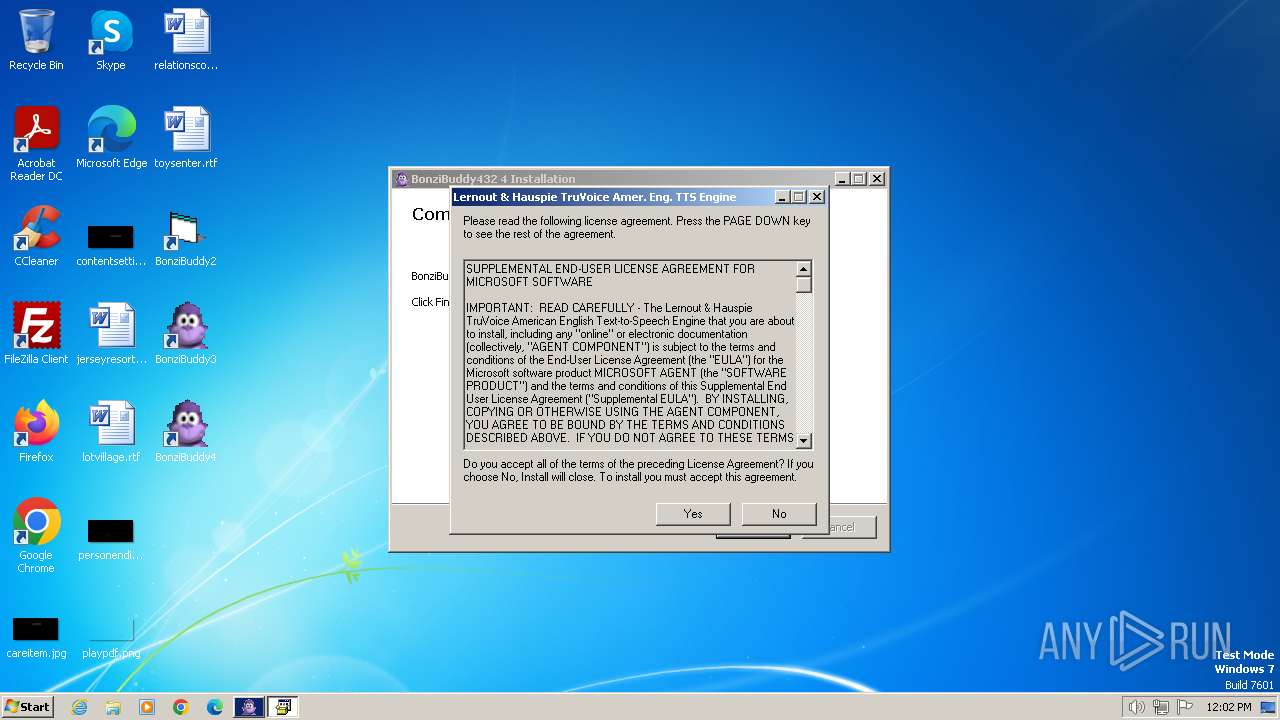The width and height of the screenshot is (1280, 720).
Task: Select the Google Chrome desktop shortcut
Action: click(x=36, y=537)
